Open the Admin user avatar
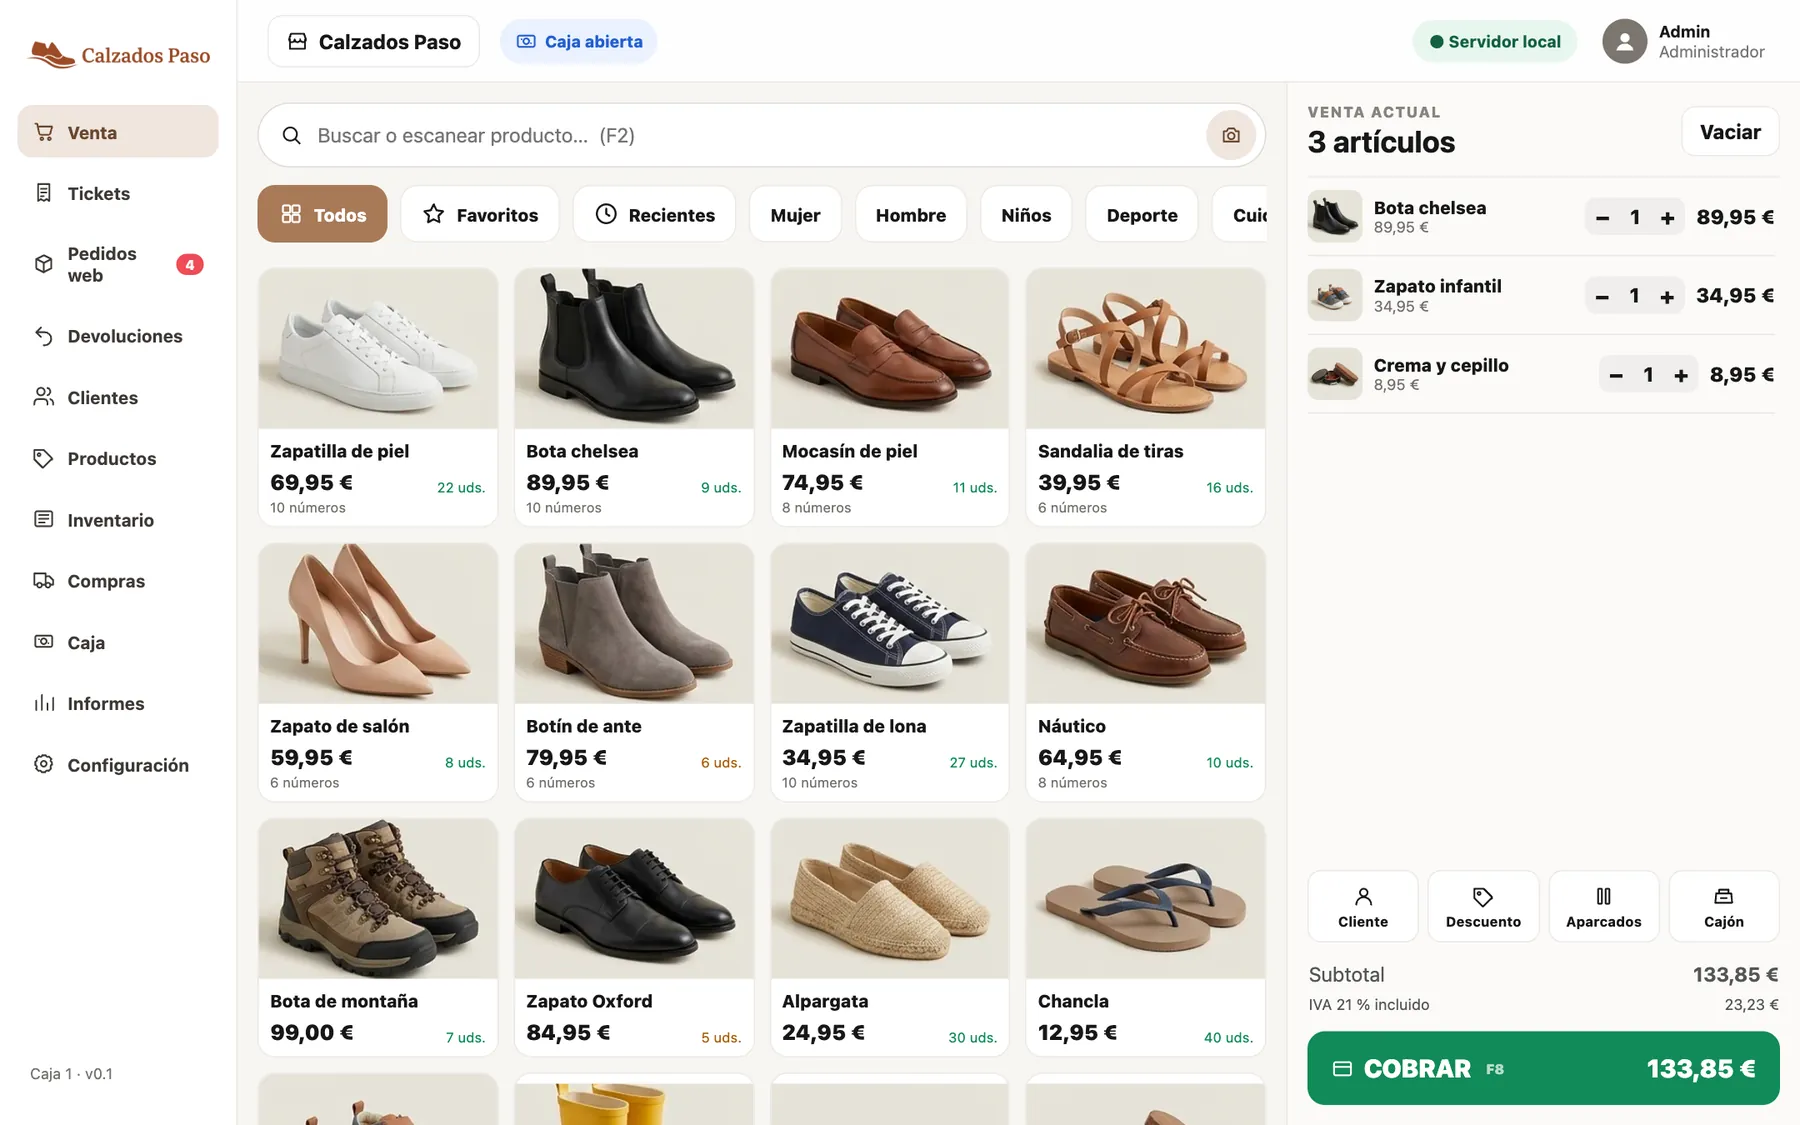Screen dimensions: 1800x1125 (1624, 41)
